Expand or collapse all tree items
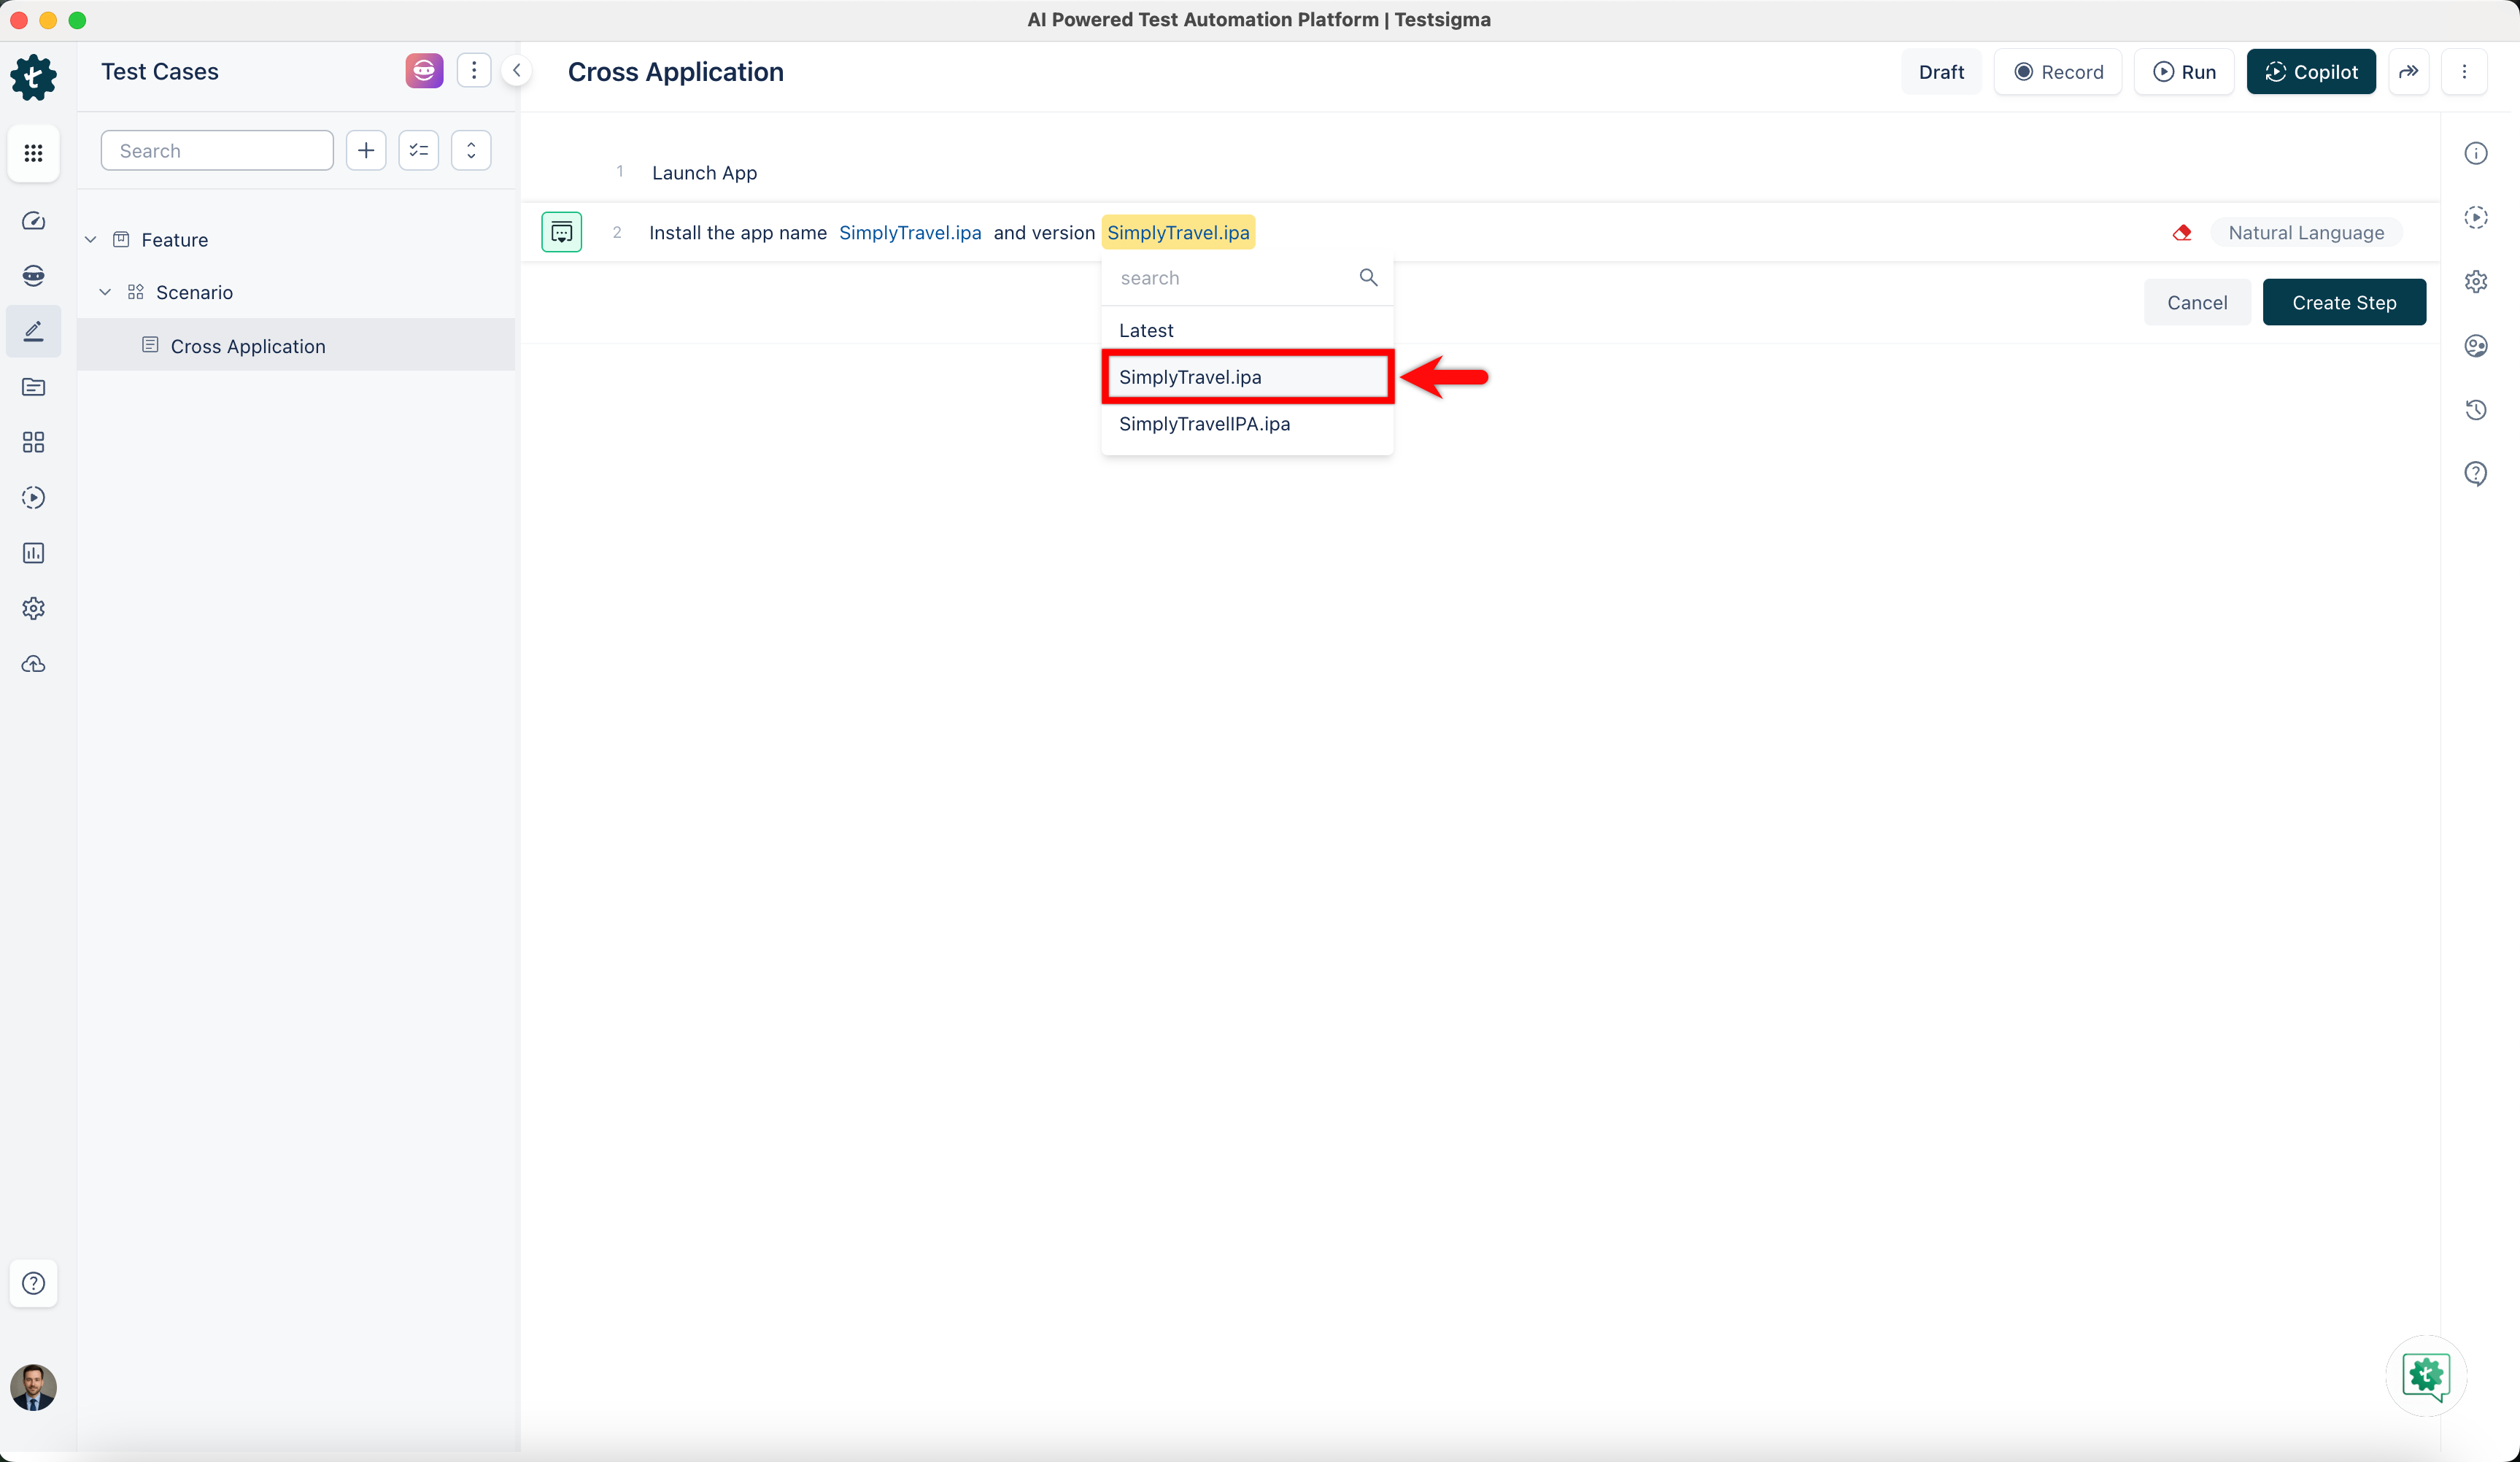This screenshot has width=2520, height=1462. pos(471,150)
